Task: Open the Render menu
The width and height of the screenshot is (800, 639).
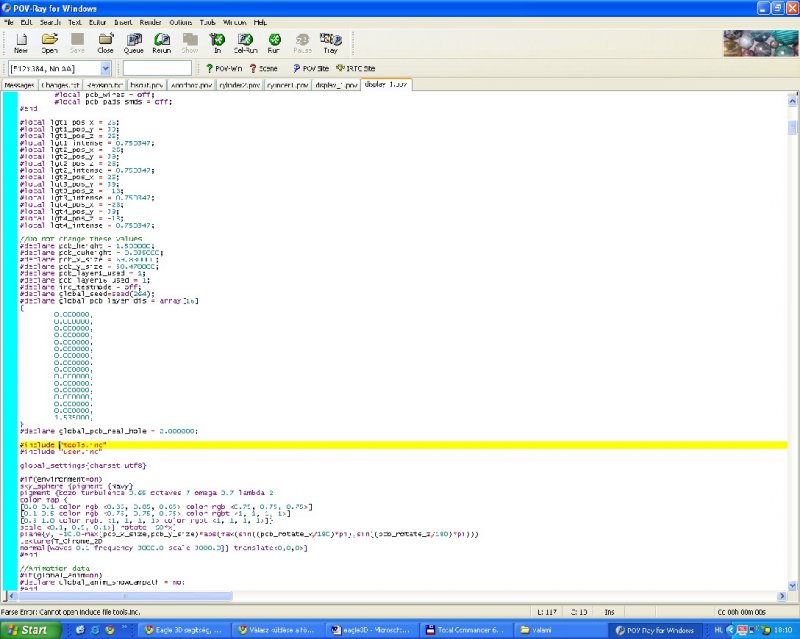Action: tap(151, 22)
